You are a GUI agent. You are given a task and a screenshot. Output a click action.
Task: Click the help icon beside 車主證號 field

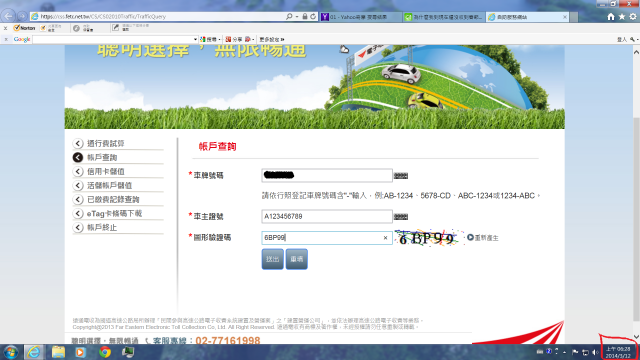(401, 217)
